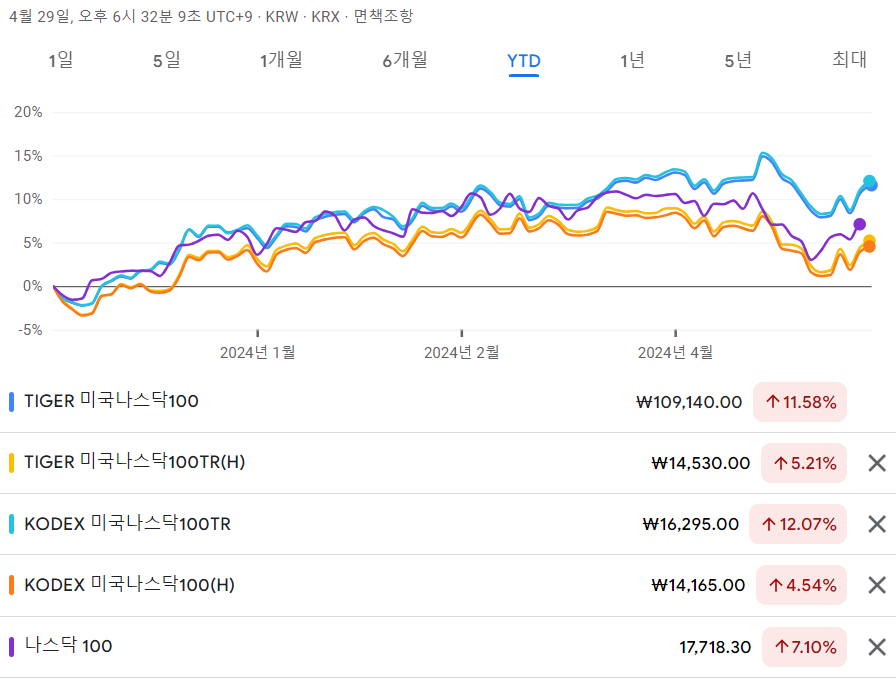Image resolution: width=896 pixels, height=678 pixels.
Task: View the 5년 performance chart
Action: pos(736,61)
